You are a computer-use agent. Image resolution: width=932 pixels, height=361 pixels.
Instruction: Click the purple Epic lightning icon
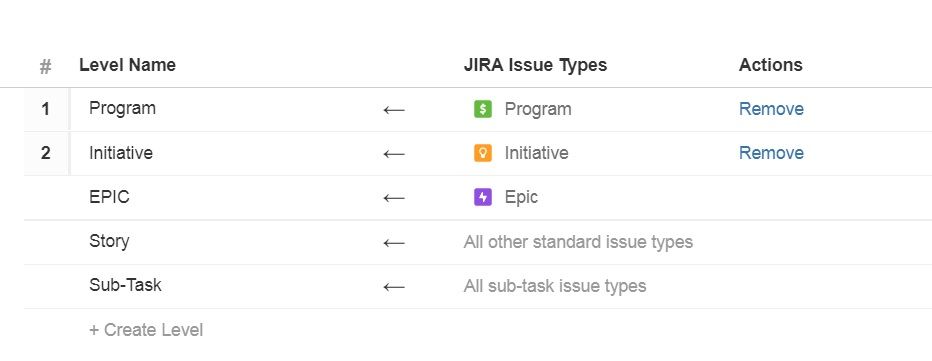483,197
